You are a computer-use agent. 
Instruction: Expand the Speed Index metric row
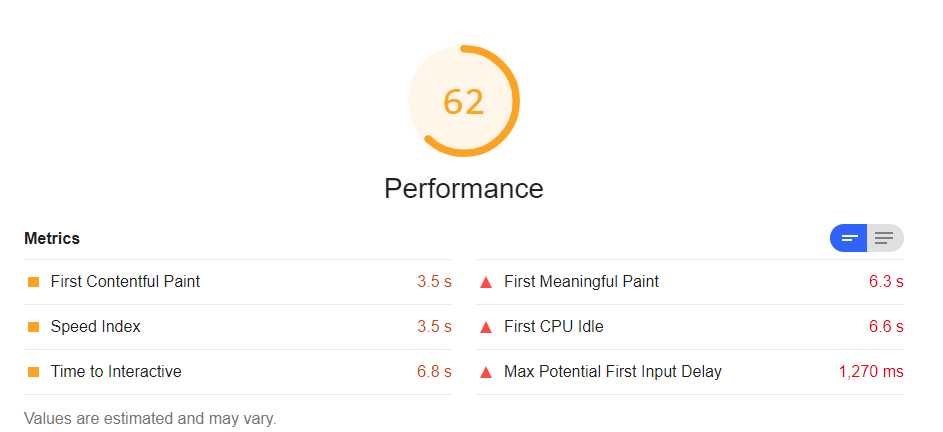coord(95,327)
